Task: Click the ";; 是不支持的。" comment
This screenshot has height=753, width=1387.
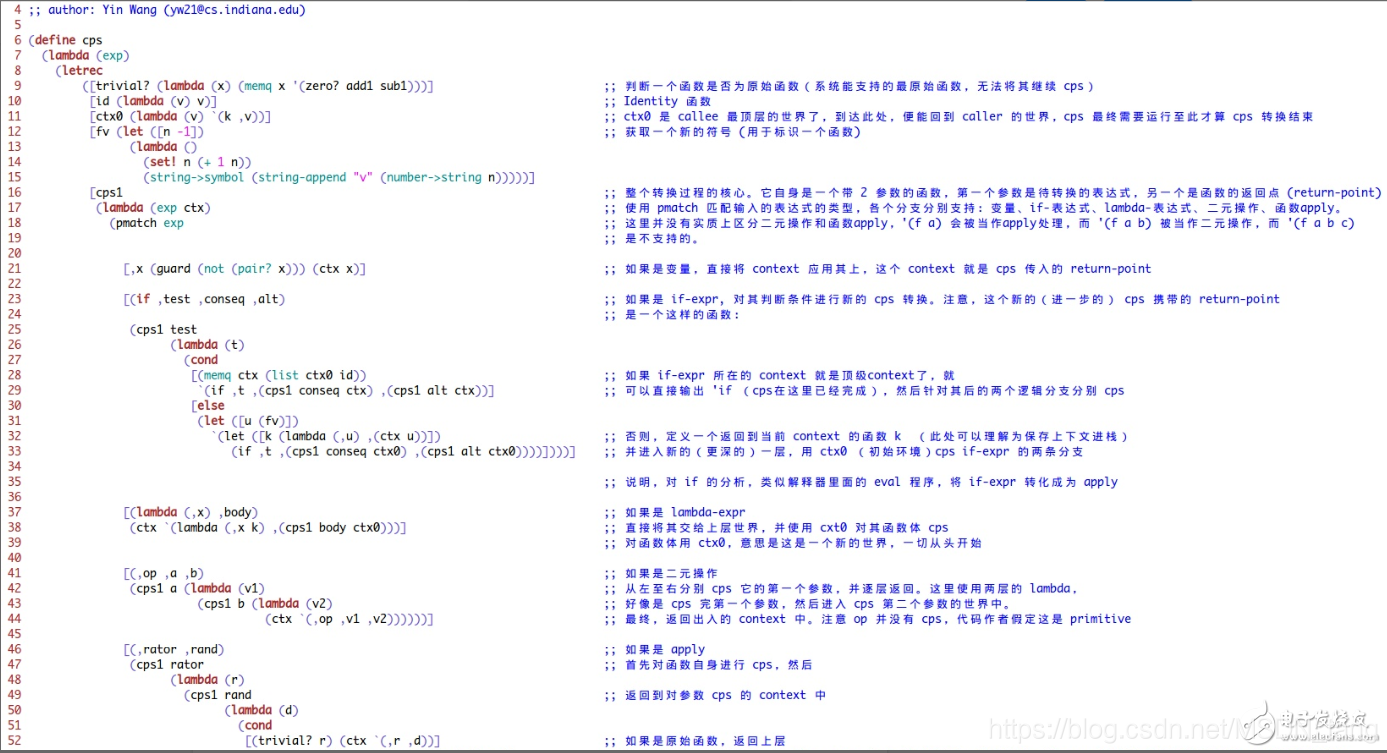Action: pyautogui.click(x=652, y=238)
